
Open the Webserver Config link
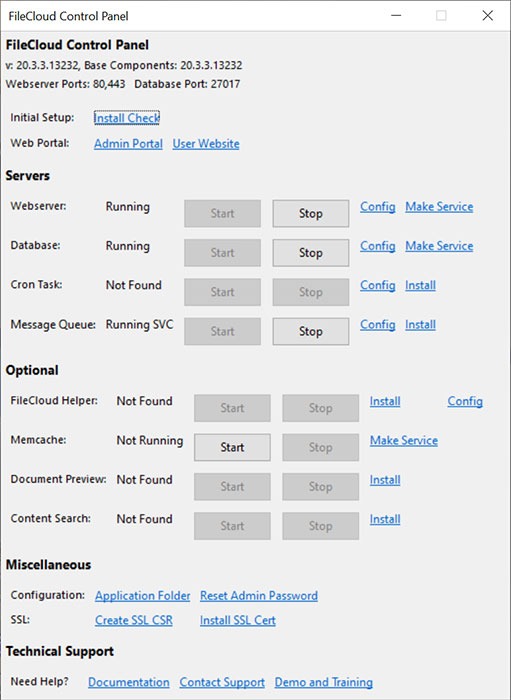[x=378, y=207]
